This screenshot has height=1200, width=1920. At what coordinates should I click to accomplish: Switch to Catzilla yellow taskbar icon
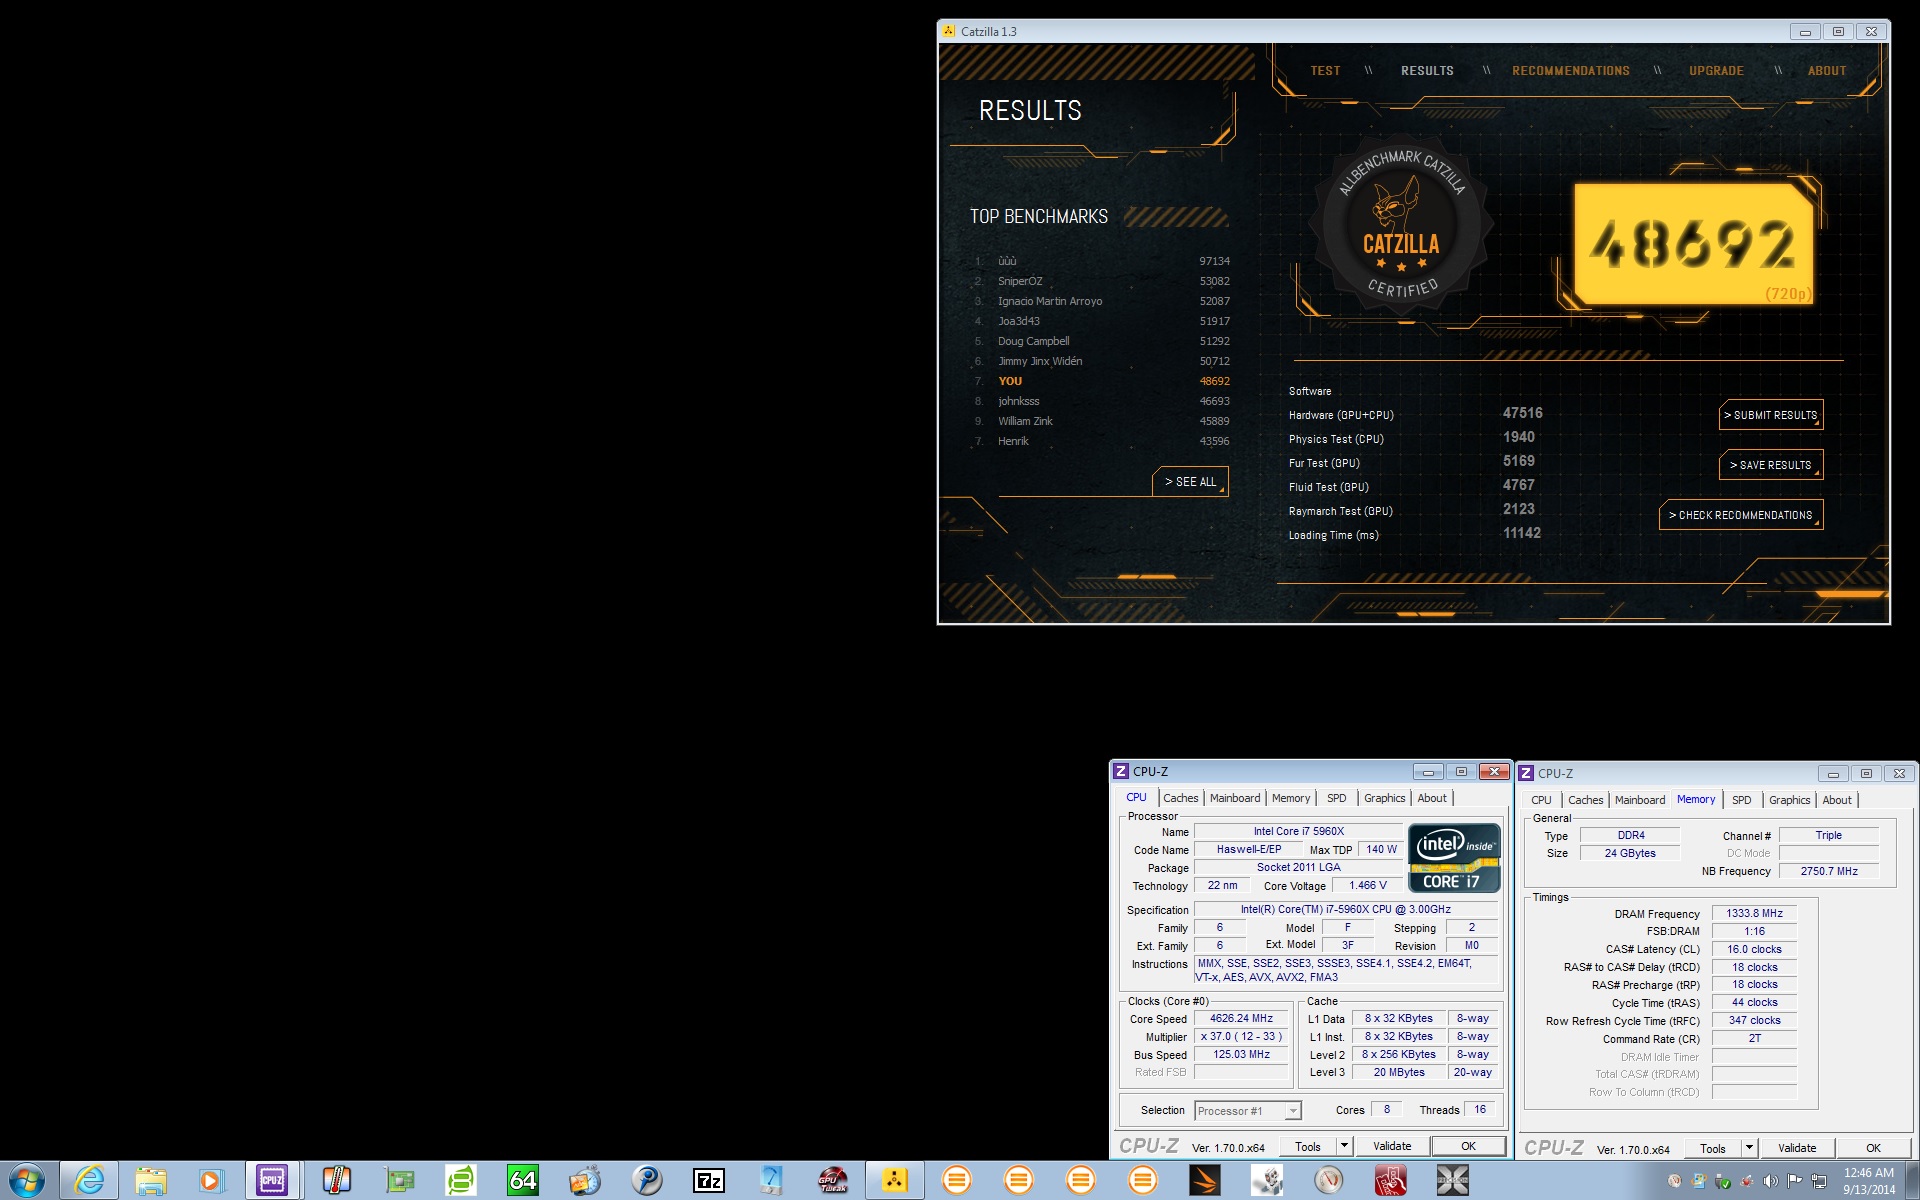point(895,1181)
